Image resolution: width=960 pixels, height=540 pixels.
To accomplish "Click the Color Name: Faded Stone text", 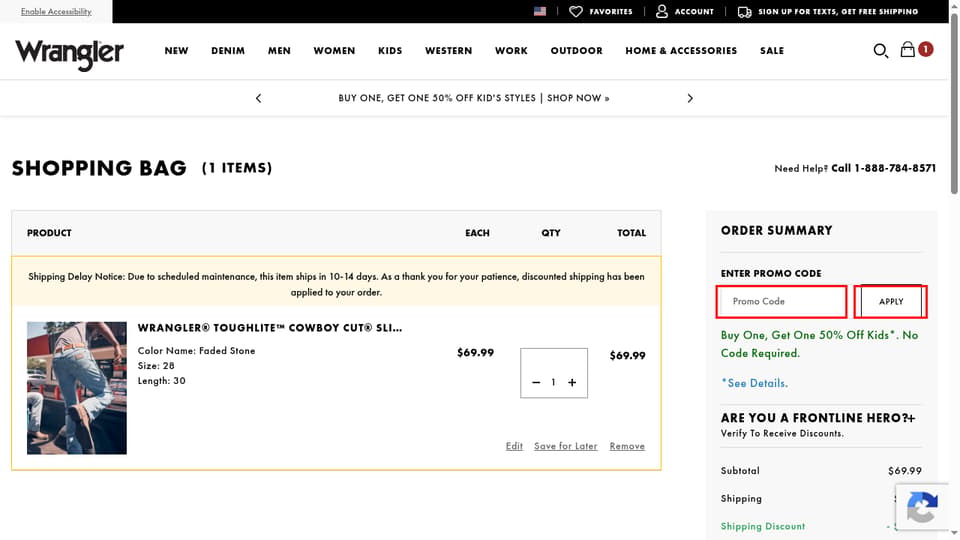I will tap(196, 351).
